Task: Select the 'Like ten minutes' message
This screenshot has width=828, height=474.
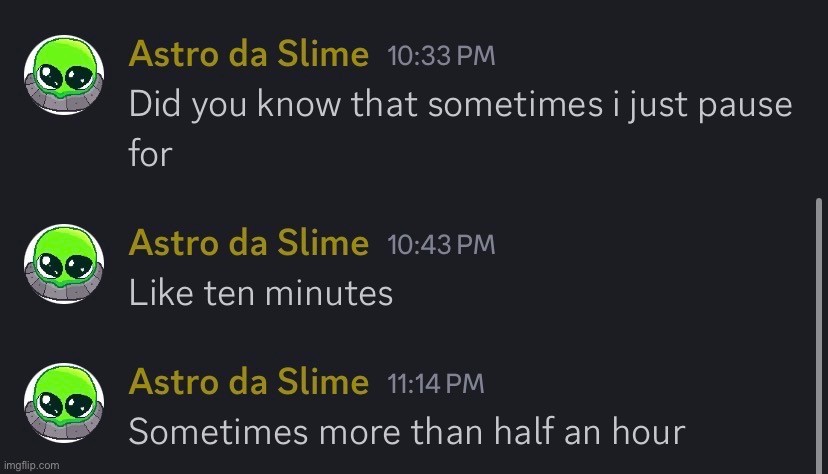Action: point(260,293)
